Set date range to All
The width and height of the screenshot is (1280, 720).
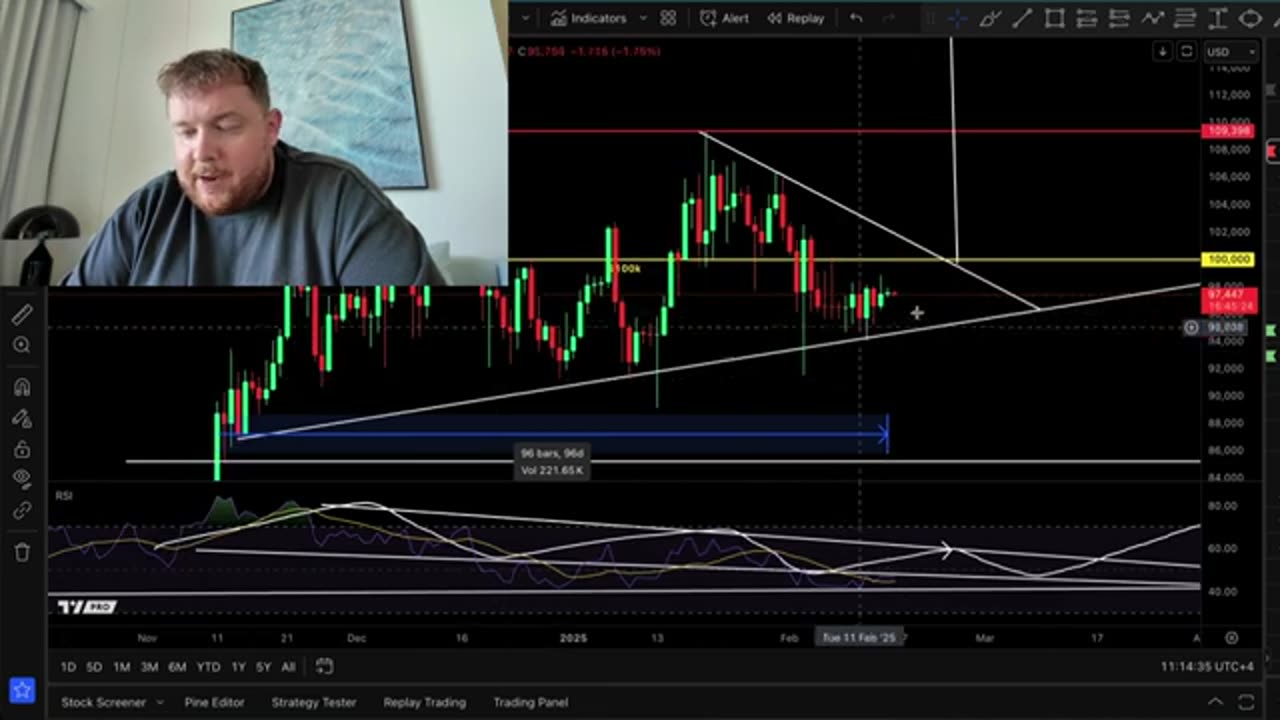tap(288, 667)
